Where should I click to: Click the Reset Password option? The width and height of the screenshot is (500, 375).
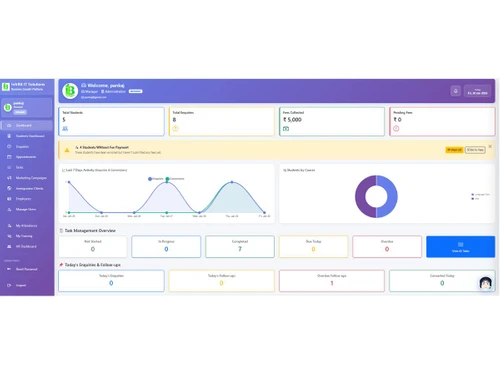click(27, 269)
